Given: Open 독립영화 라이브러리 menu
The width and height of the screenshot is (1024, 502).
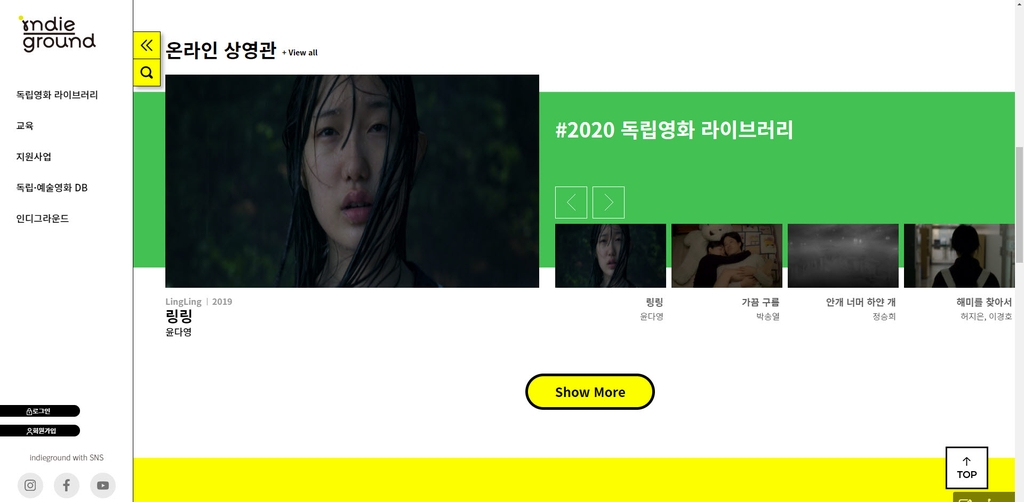Looking at the screenshot, I should [x=57, y=95].
